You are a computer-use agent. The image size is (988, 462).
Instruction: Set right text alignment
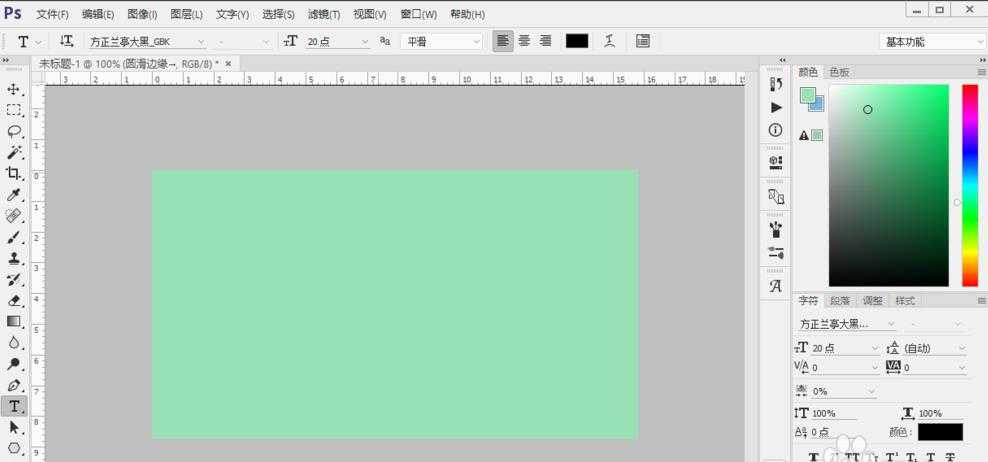[546, 41]
